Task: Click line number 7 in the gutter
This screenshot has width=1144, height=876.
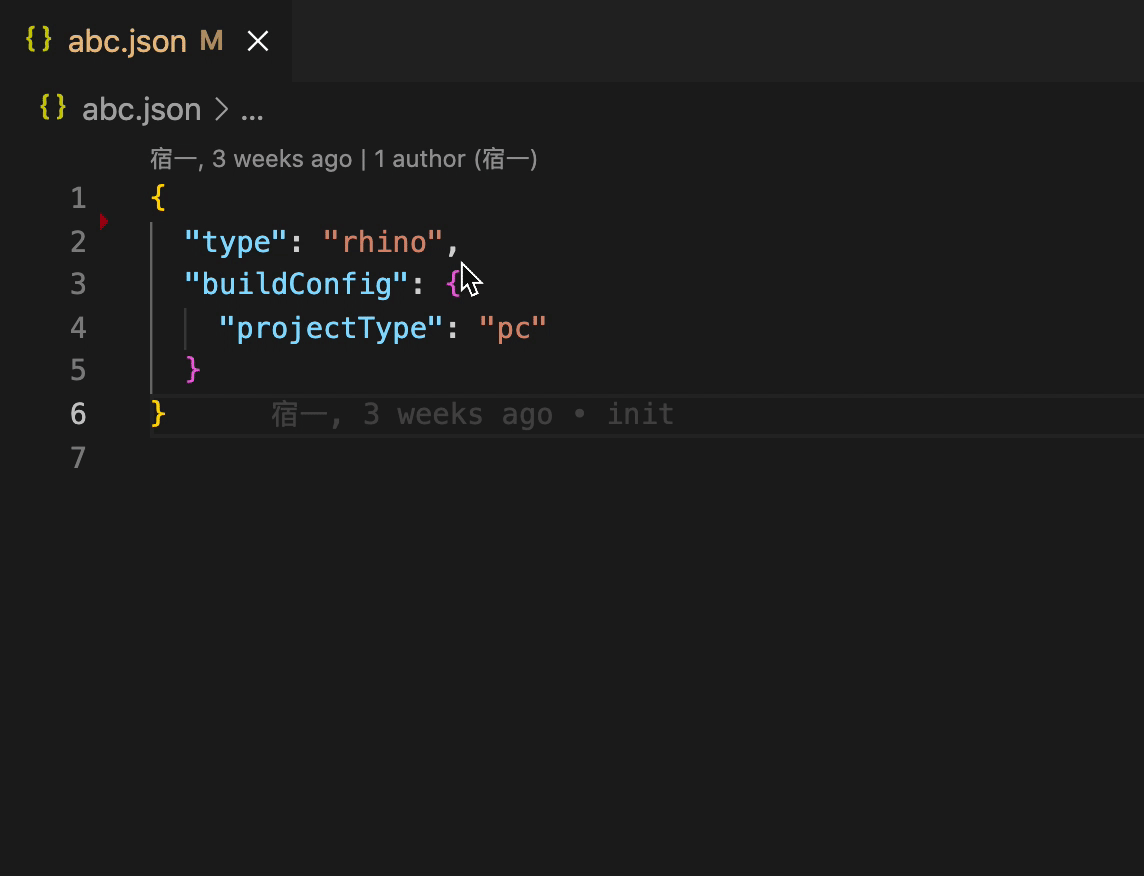Action: [x=78, y=458]
